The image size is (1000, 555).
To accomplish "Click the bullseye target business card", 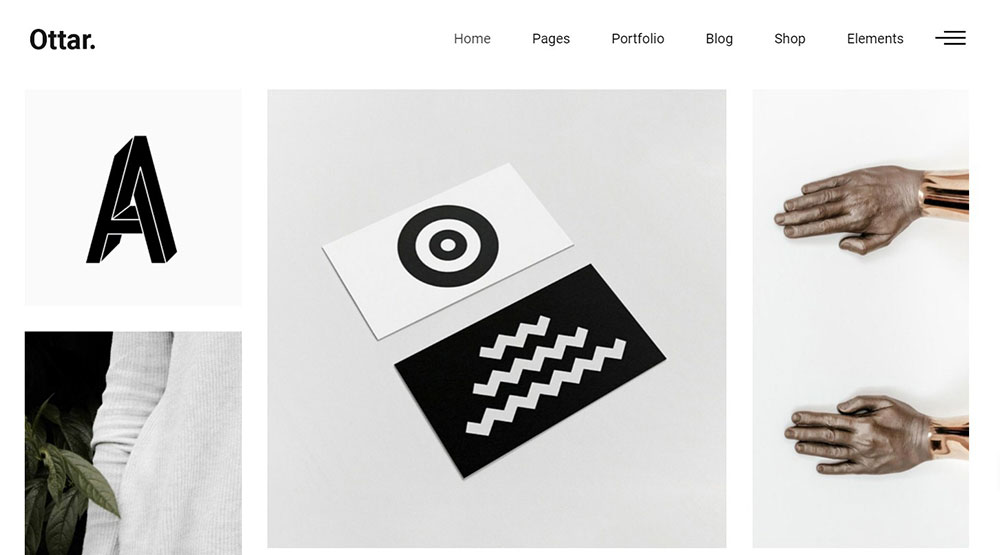I will [447, 251].
